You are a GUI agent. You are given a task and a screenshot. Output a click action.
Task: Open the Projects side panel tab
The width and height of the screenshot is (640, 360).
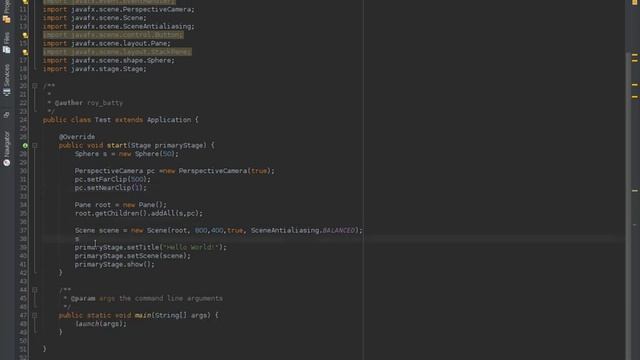click(x=7, y=12)
